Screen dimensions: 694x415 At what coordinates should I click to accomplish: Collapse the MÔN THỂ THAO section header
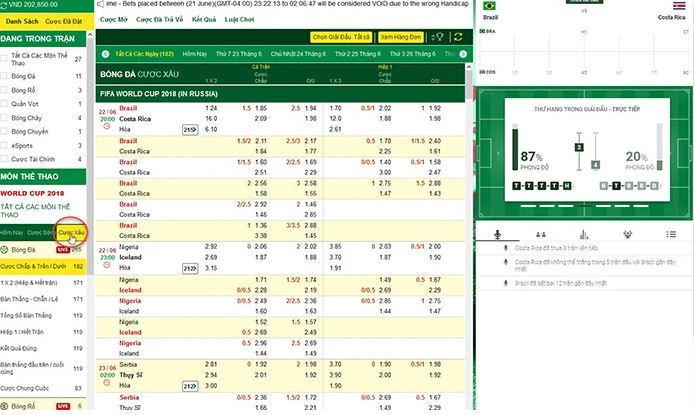(43, 177)
